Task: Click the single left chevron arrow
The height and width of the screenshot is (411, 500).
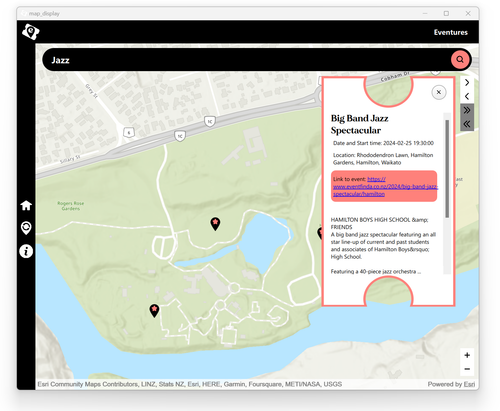Action: pyautogui.click(x=467, y=97)
